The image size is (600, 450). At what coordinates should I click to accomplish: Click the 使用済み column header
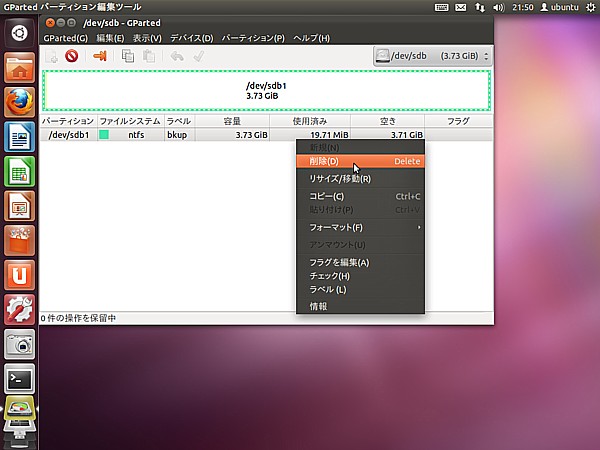point(310,121)
